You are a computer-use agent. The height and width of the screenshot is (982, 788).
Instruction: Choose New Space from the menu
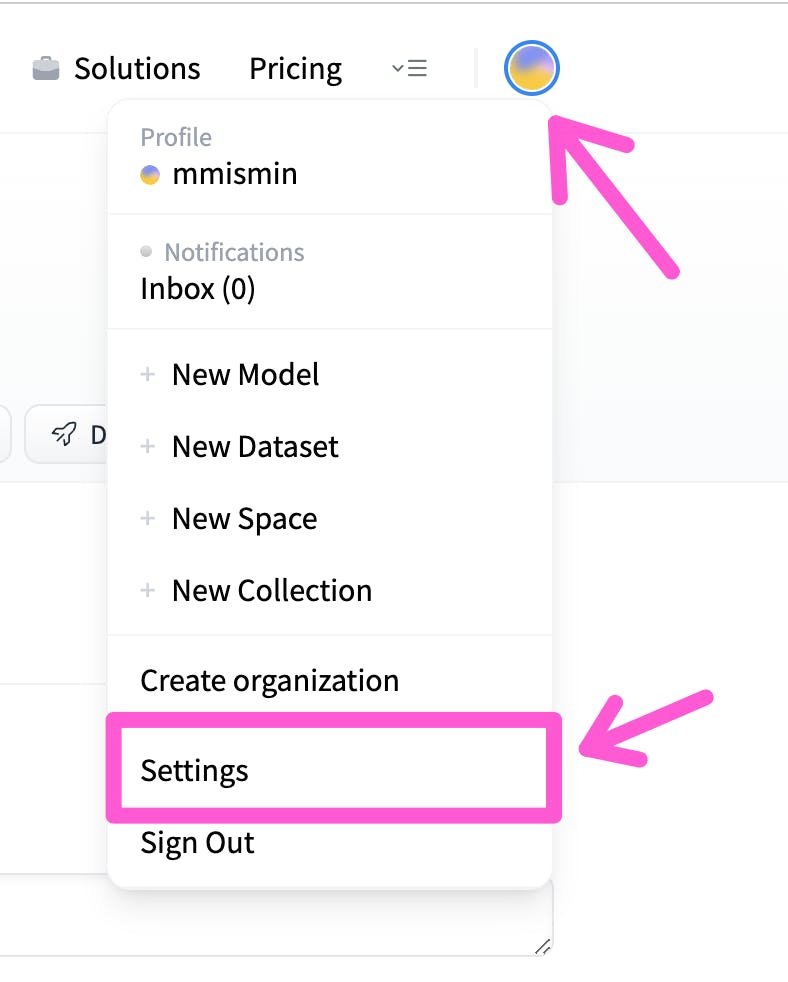coord(244,519)
